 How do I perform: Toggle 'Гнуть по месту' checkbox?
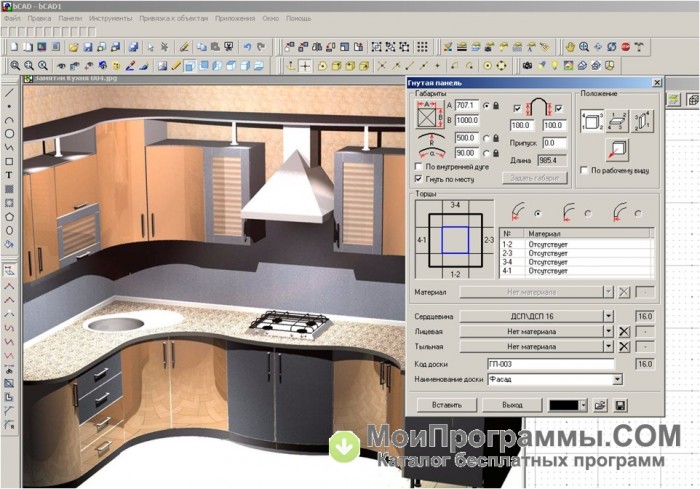point(418,179)
